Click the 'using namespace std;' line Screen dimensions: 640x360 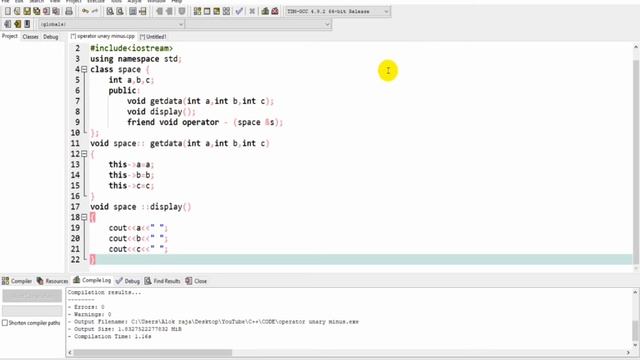(x=136, y=59)
